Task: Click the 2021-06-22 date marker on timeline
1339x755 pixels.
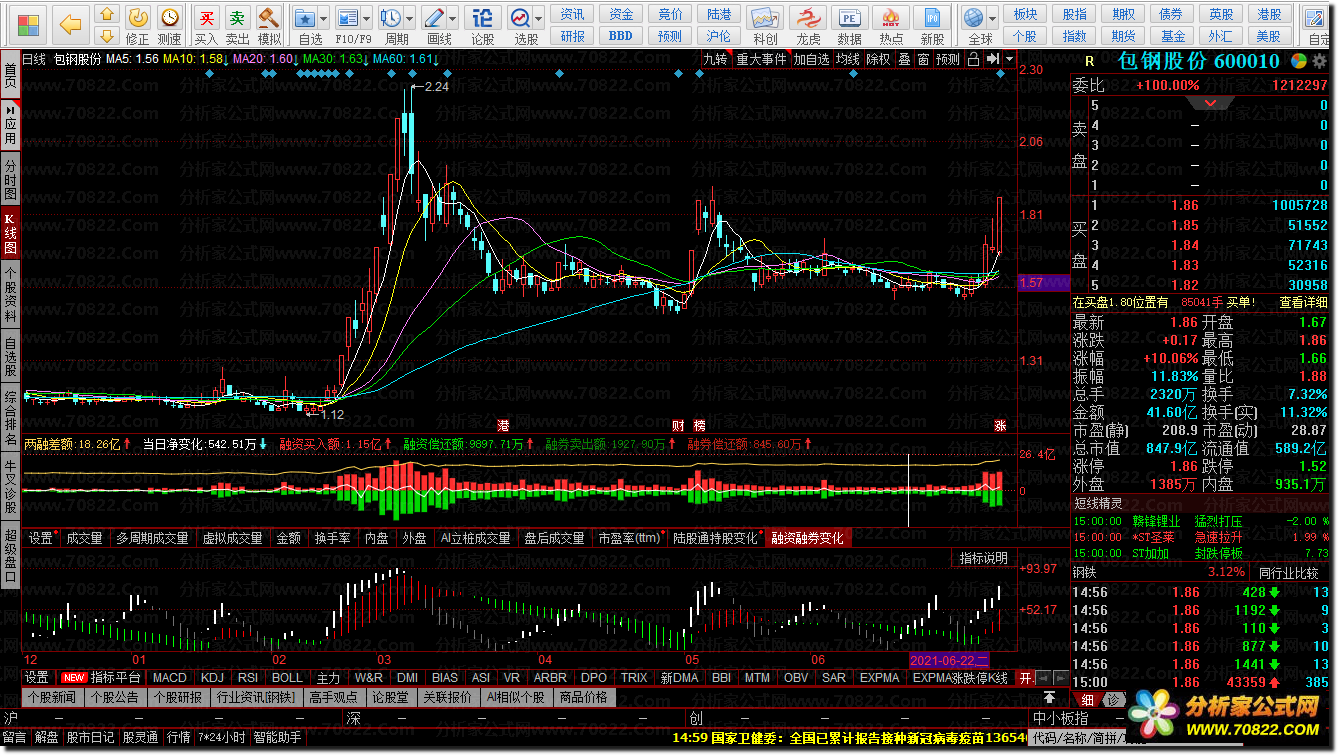Action: click(x=950, y=660)
